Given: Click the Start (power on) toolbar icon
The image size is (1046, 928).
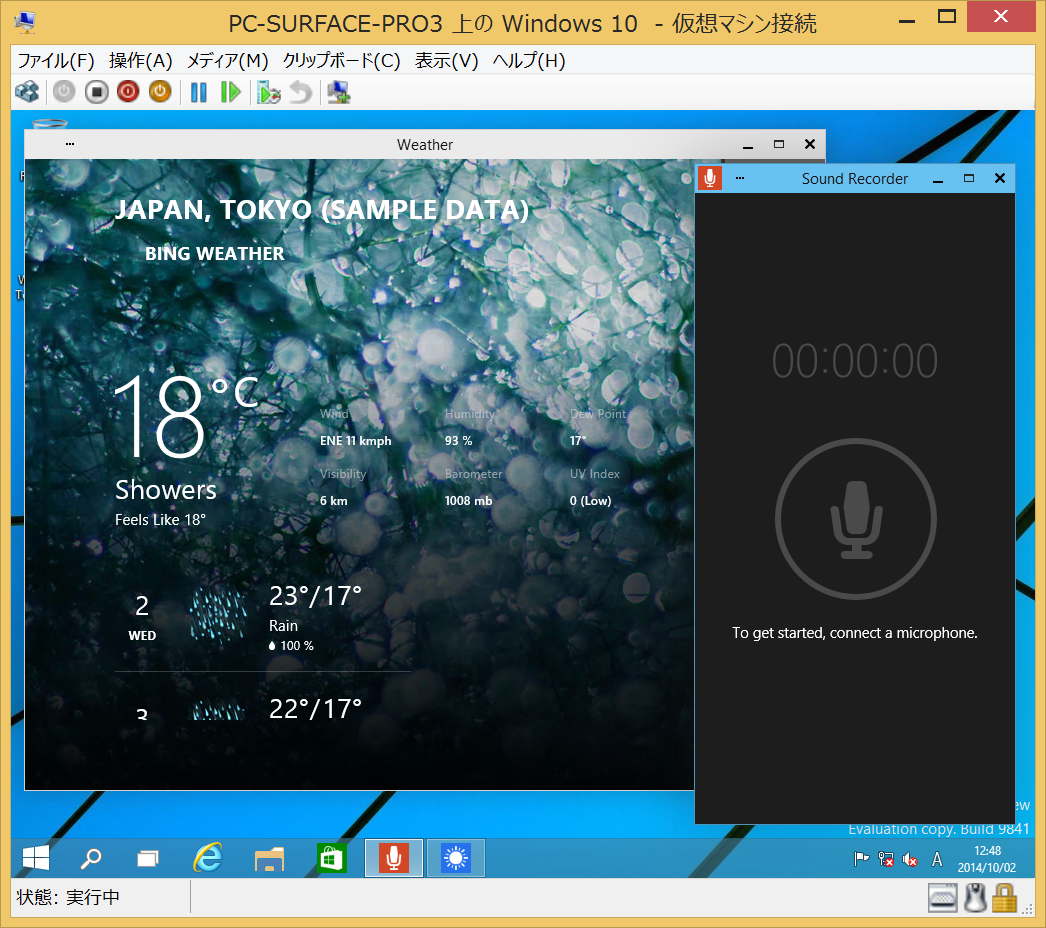Looking at the screenshot, I should 64,92.
